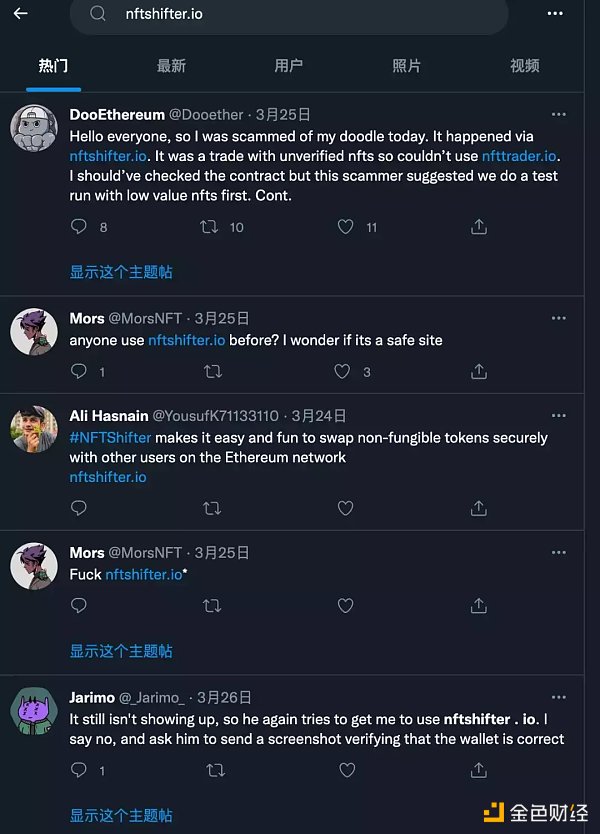The image size is (600, 834).
Task: Share Jarimo's tweet
Action: [x=479, y=770]
